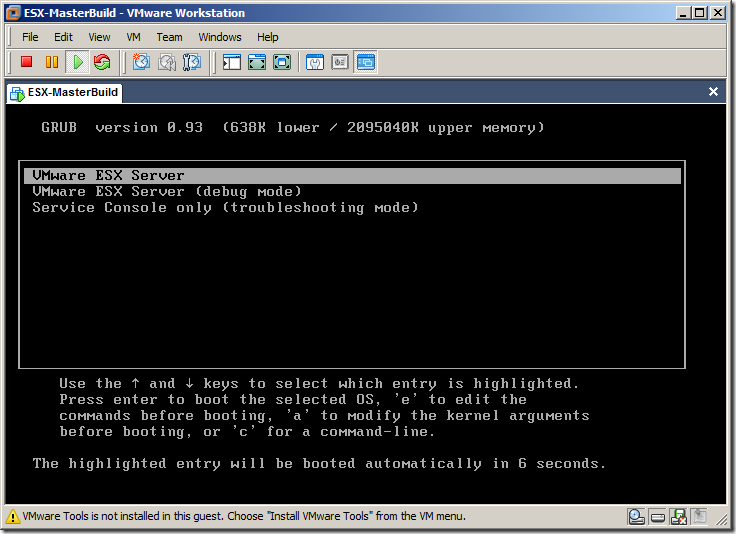
Task: Enter full screen mode
Action: tap(282, 62)
